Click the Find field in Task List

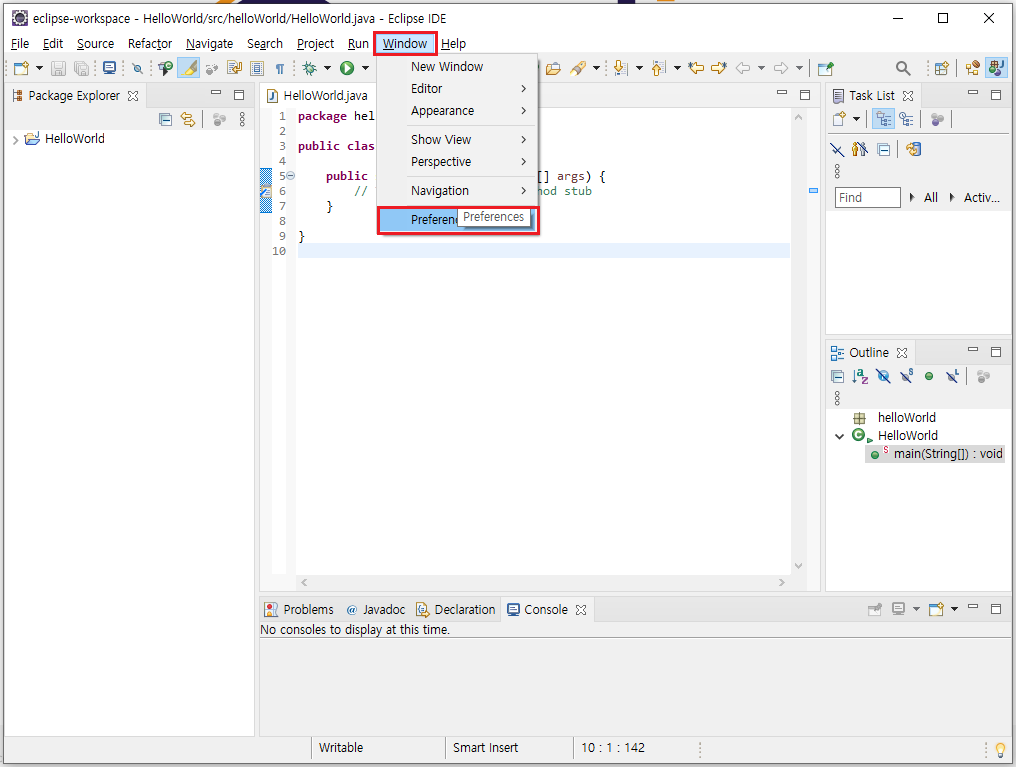tap(868, 198)
